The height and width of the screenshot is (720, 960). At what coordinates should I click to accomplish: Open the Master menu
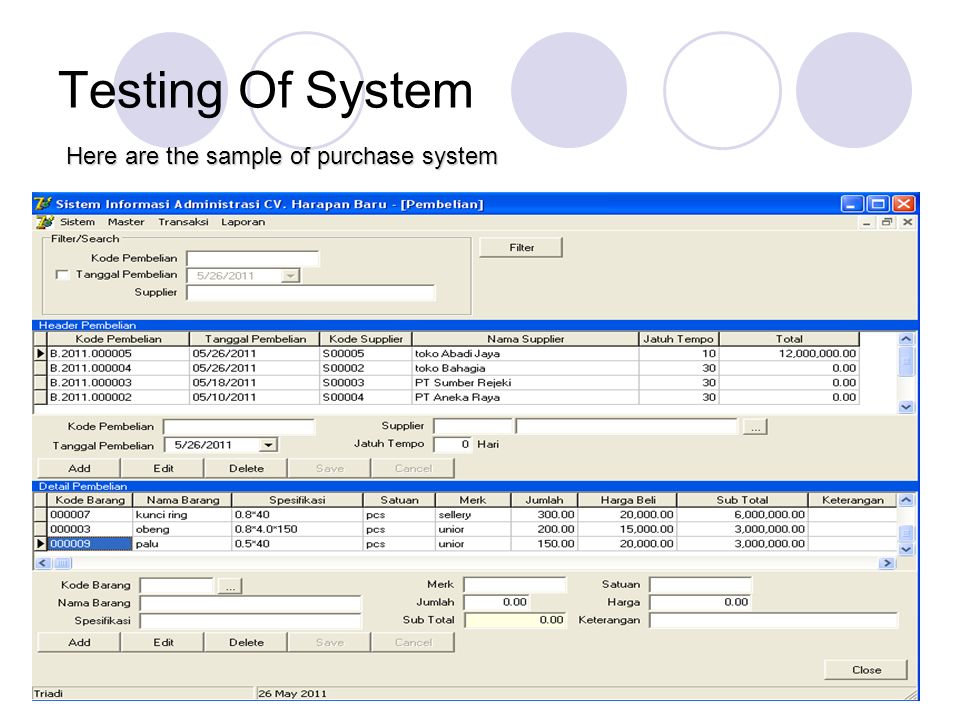(x=126, y=222)
